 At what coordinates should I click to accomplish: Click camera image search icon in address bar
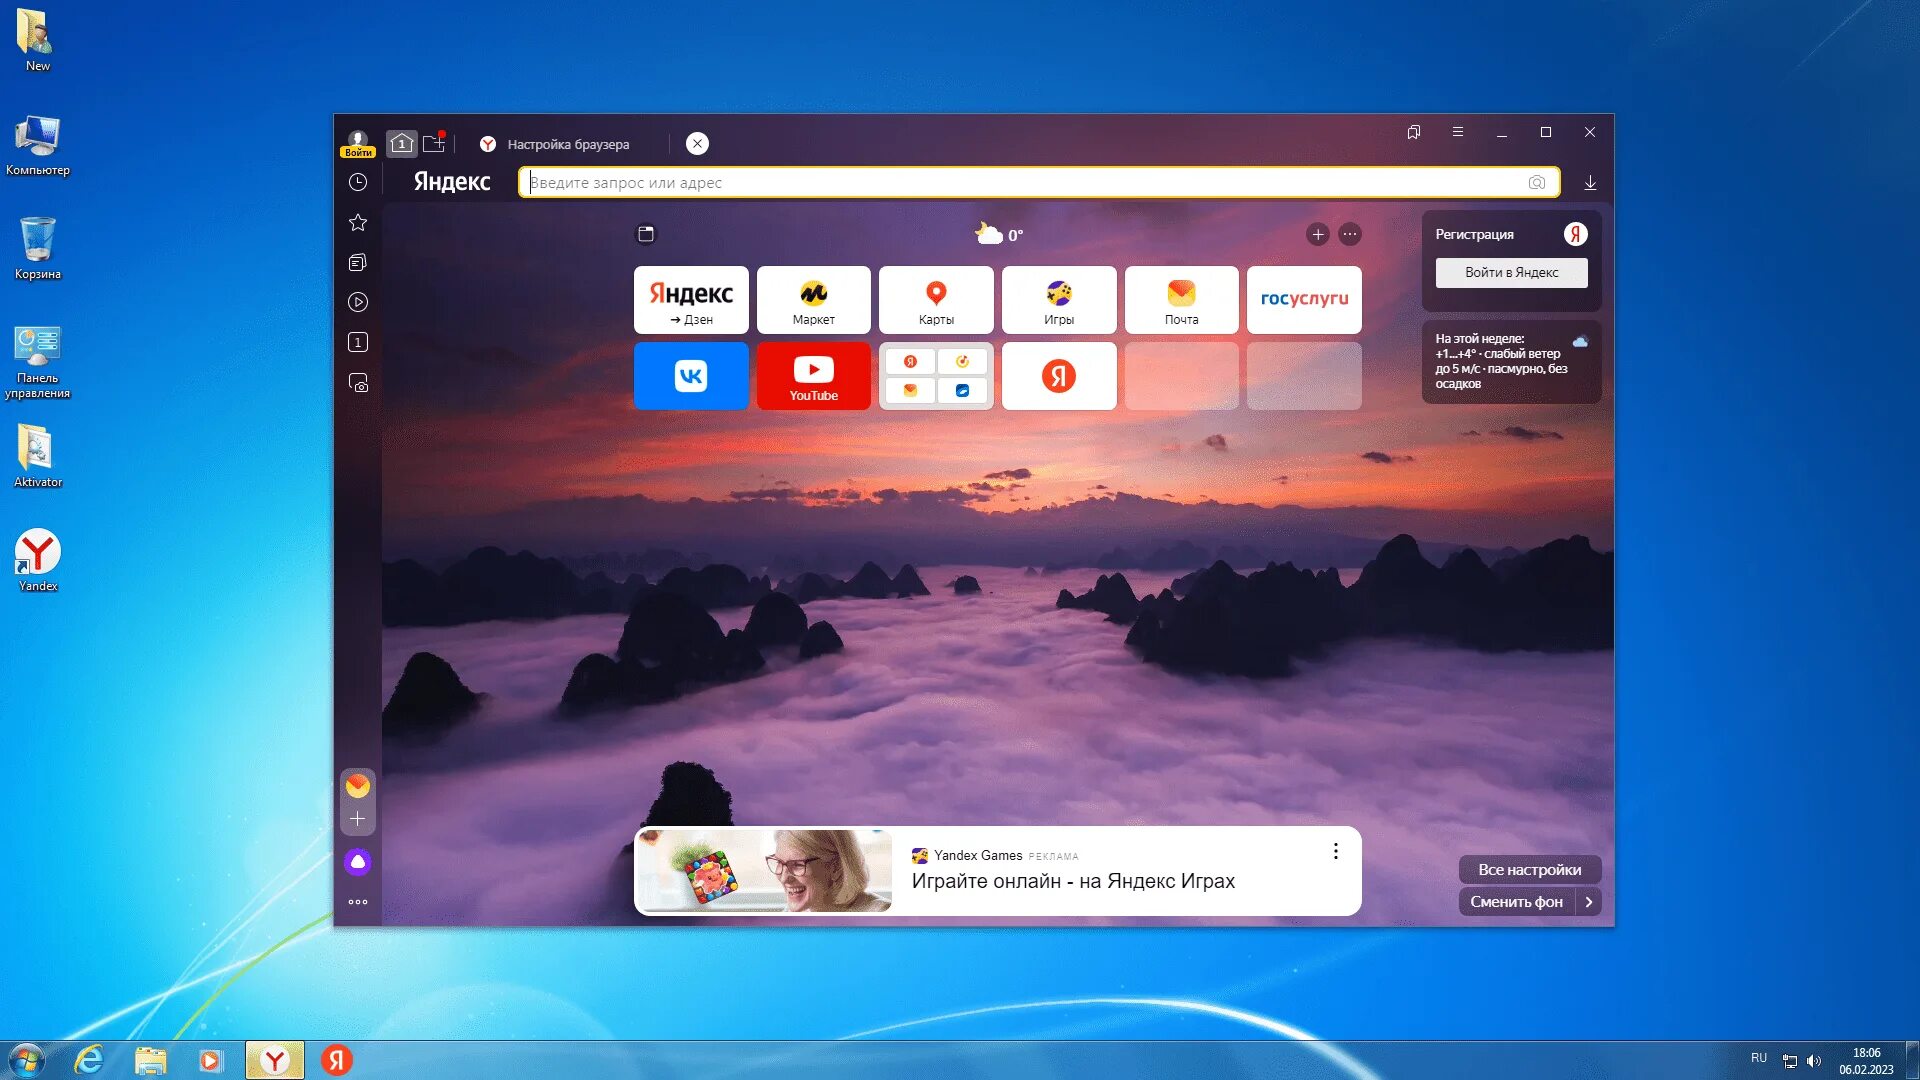pyautogui.click(x=1537, y=183)
